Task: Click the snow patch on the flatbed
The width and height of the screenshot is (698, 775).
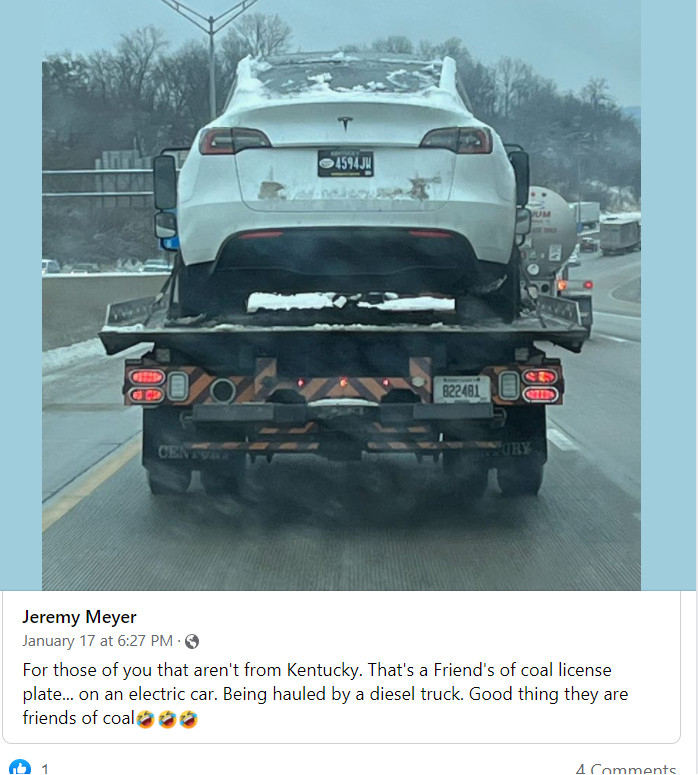Action: pos(350,302)
